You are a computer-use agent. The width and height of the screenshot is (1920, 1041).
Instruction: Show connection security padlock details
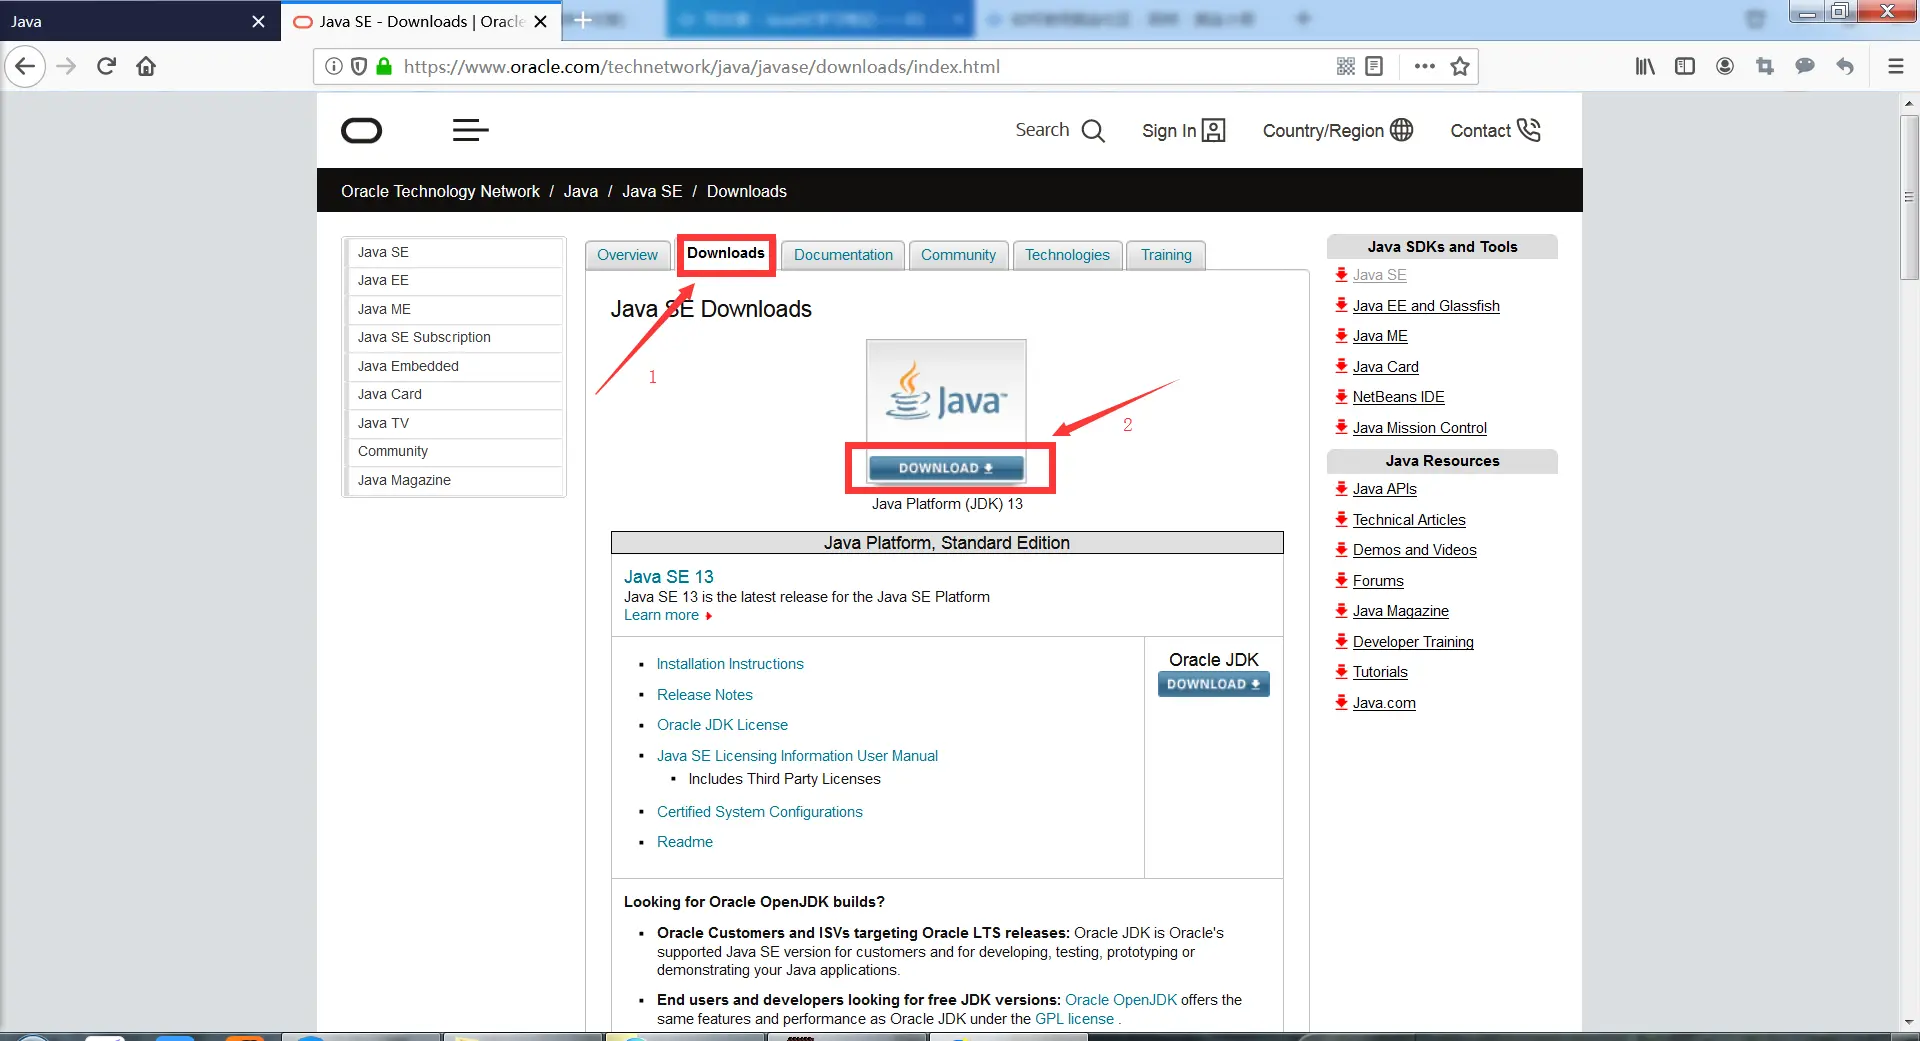tap(384, 67)
